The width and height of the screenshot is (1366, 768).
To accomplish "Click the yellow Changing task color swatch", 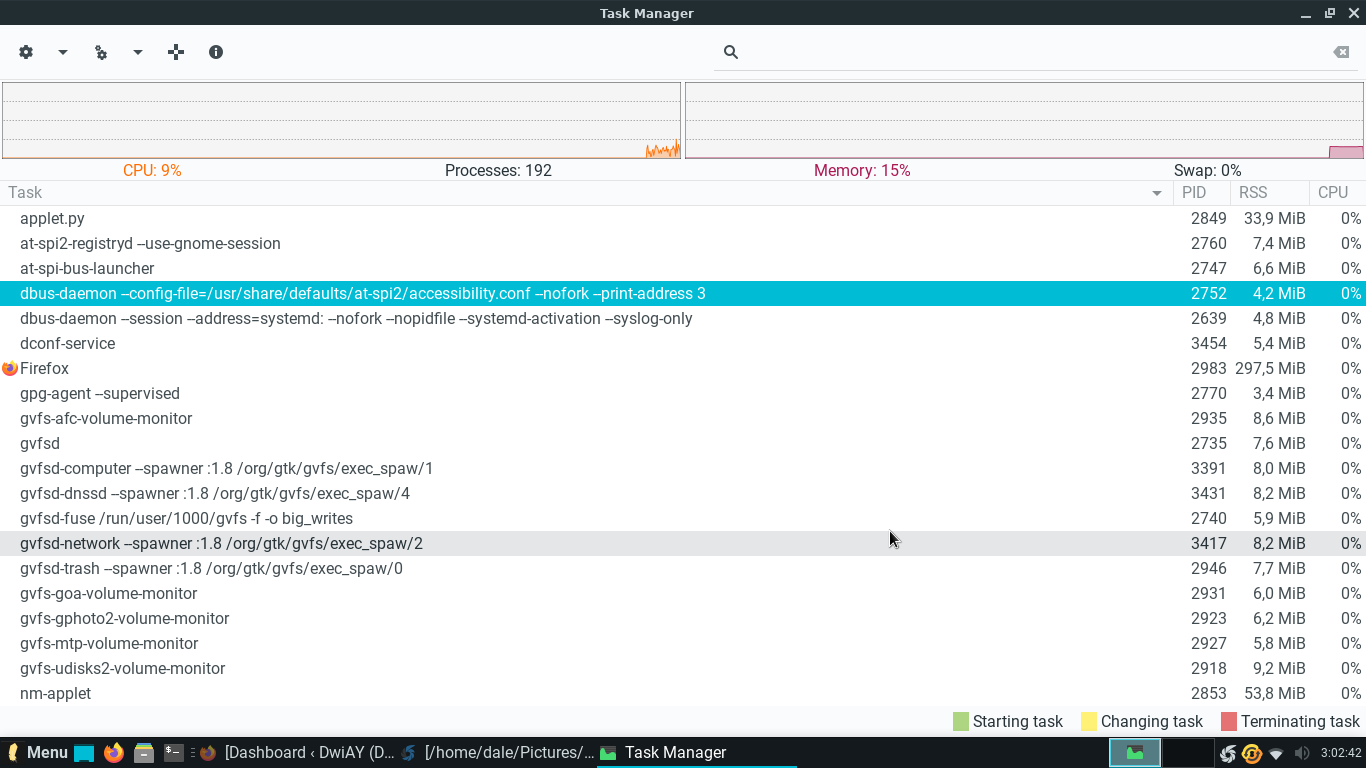I will coord(1089,721).
